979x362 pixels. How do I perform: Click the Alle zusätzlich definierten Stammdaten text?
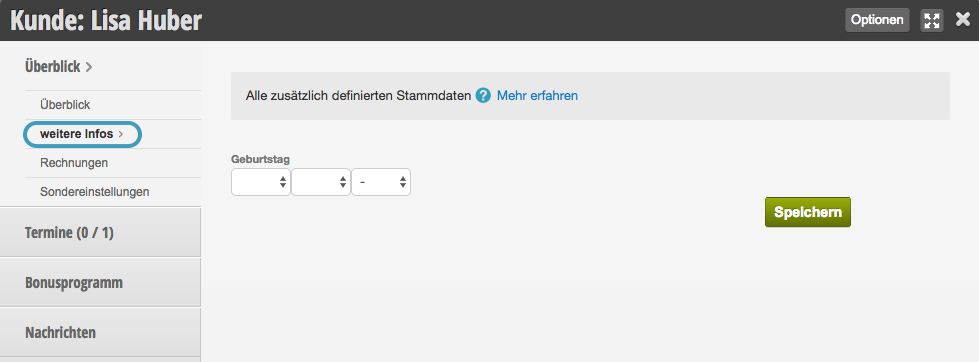click(358, 95)
